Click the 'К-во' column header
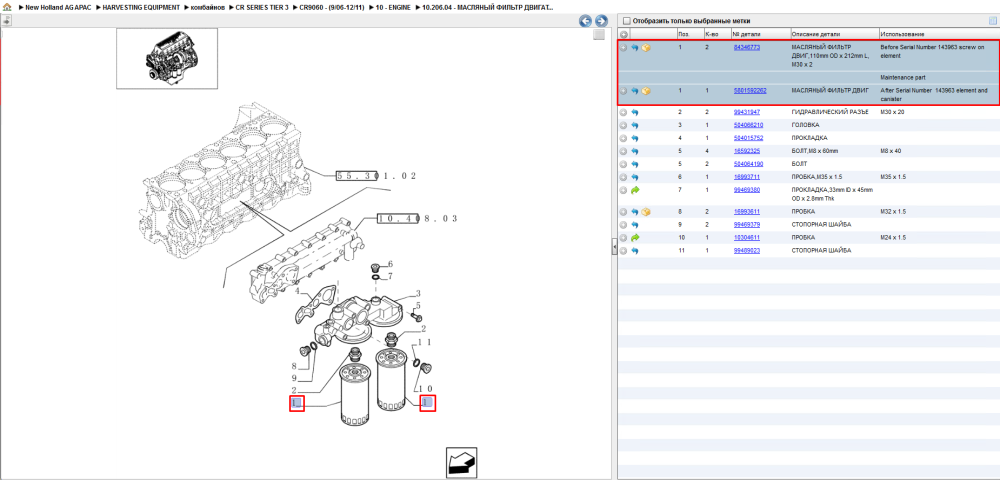This screenshot has width=1000, height=480. (x=710, y=34)
